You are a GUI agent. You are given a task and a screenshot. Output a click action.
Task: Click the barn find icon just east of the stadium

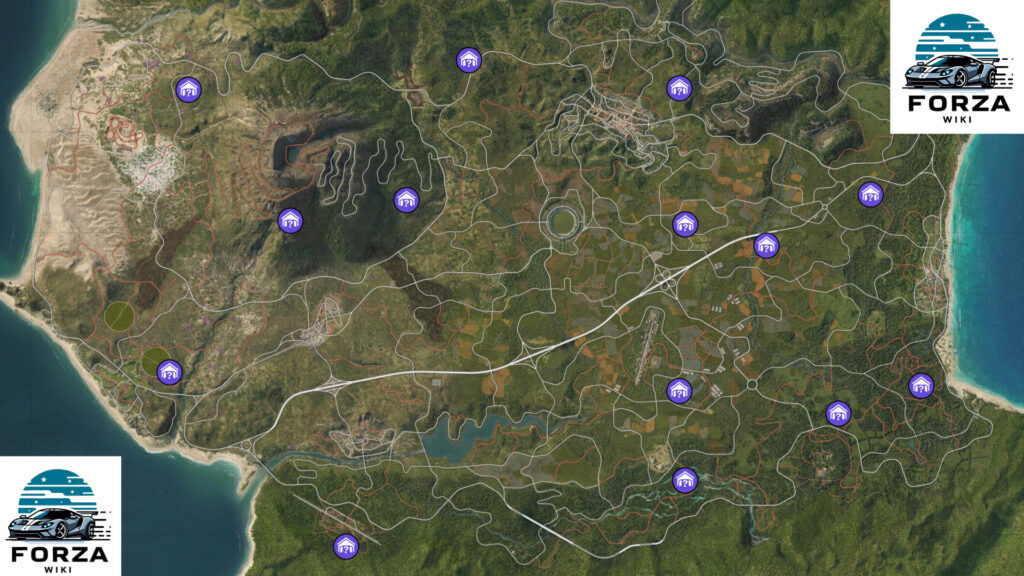(x=684, y=225)
